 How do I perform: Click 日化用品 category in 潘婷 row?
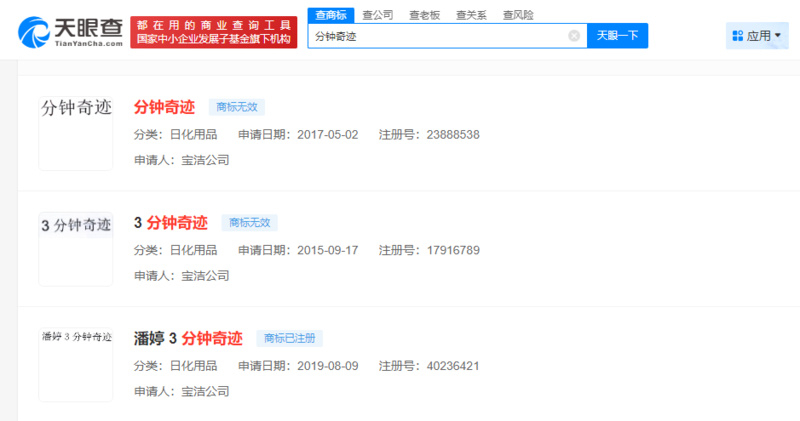click(193, 366)
